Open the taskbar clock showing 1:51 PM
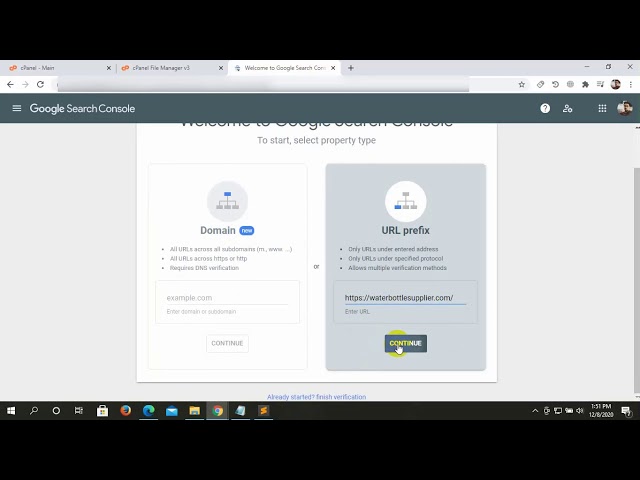 point(601,410)
